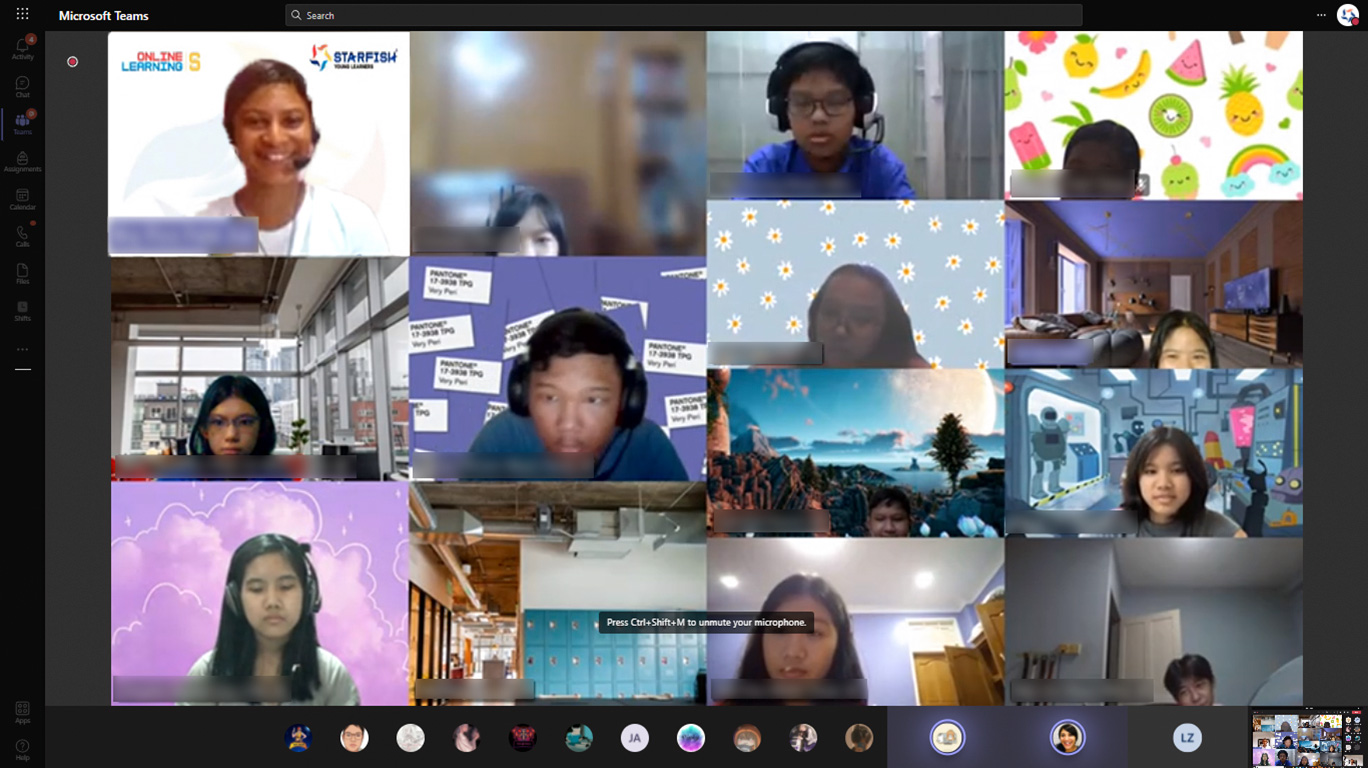Viewport: 1368px width, 768px height.
Task: Select the fruit-pattern background video tile
Action: (x=1154, y=115)
